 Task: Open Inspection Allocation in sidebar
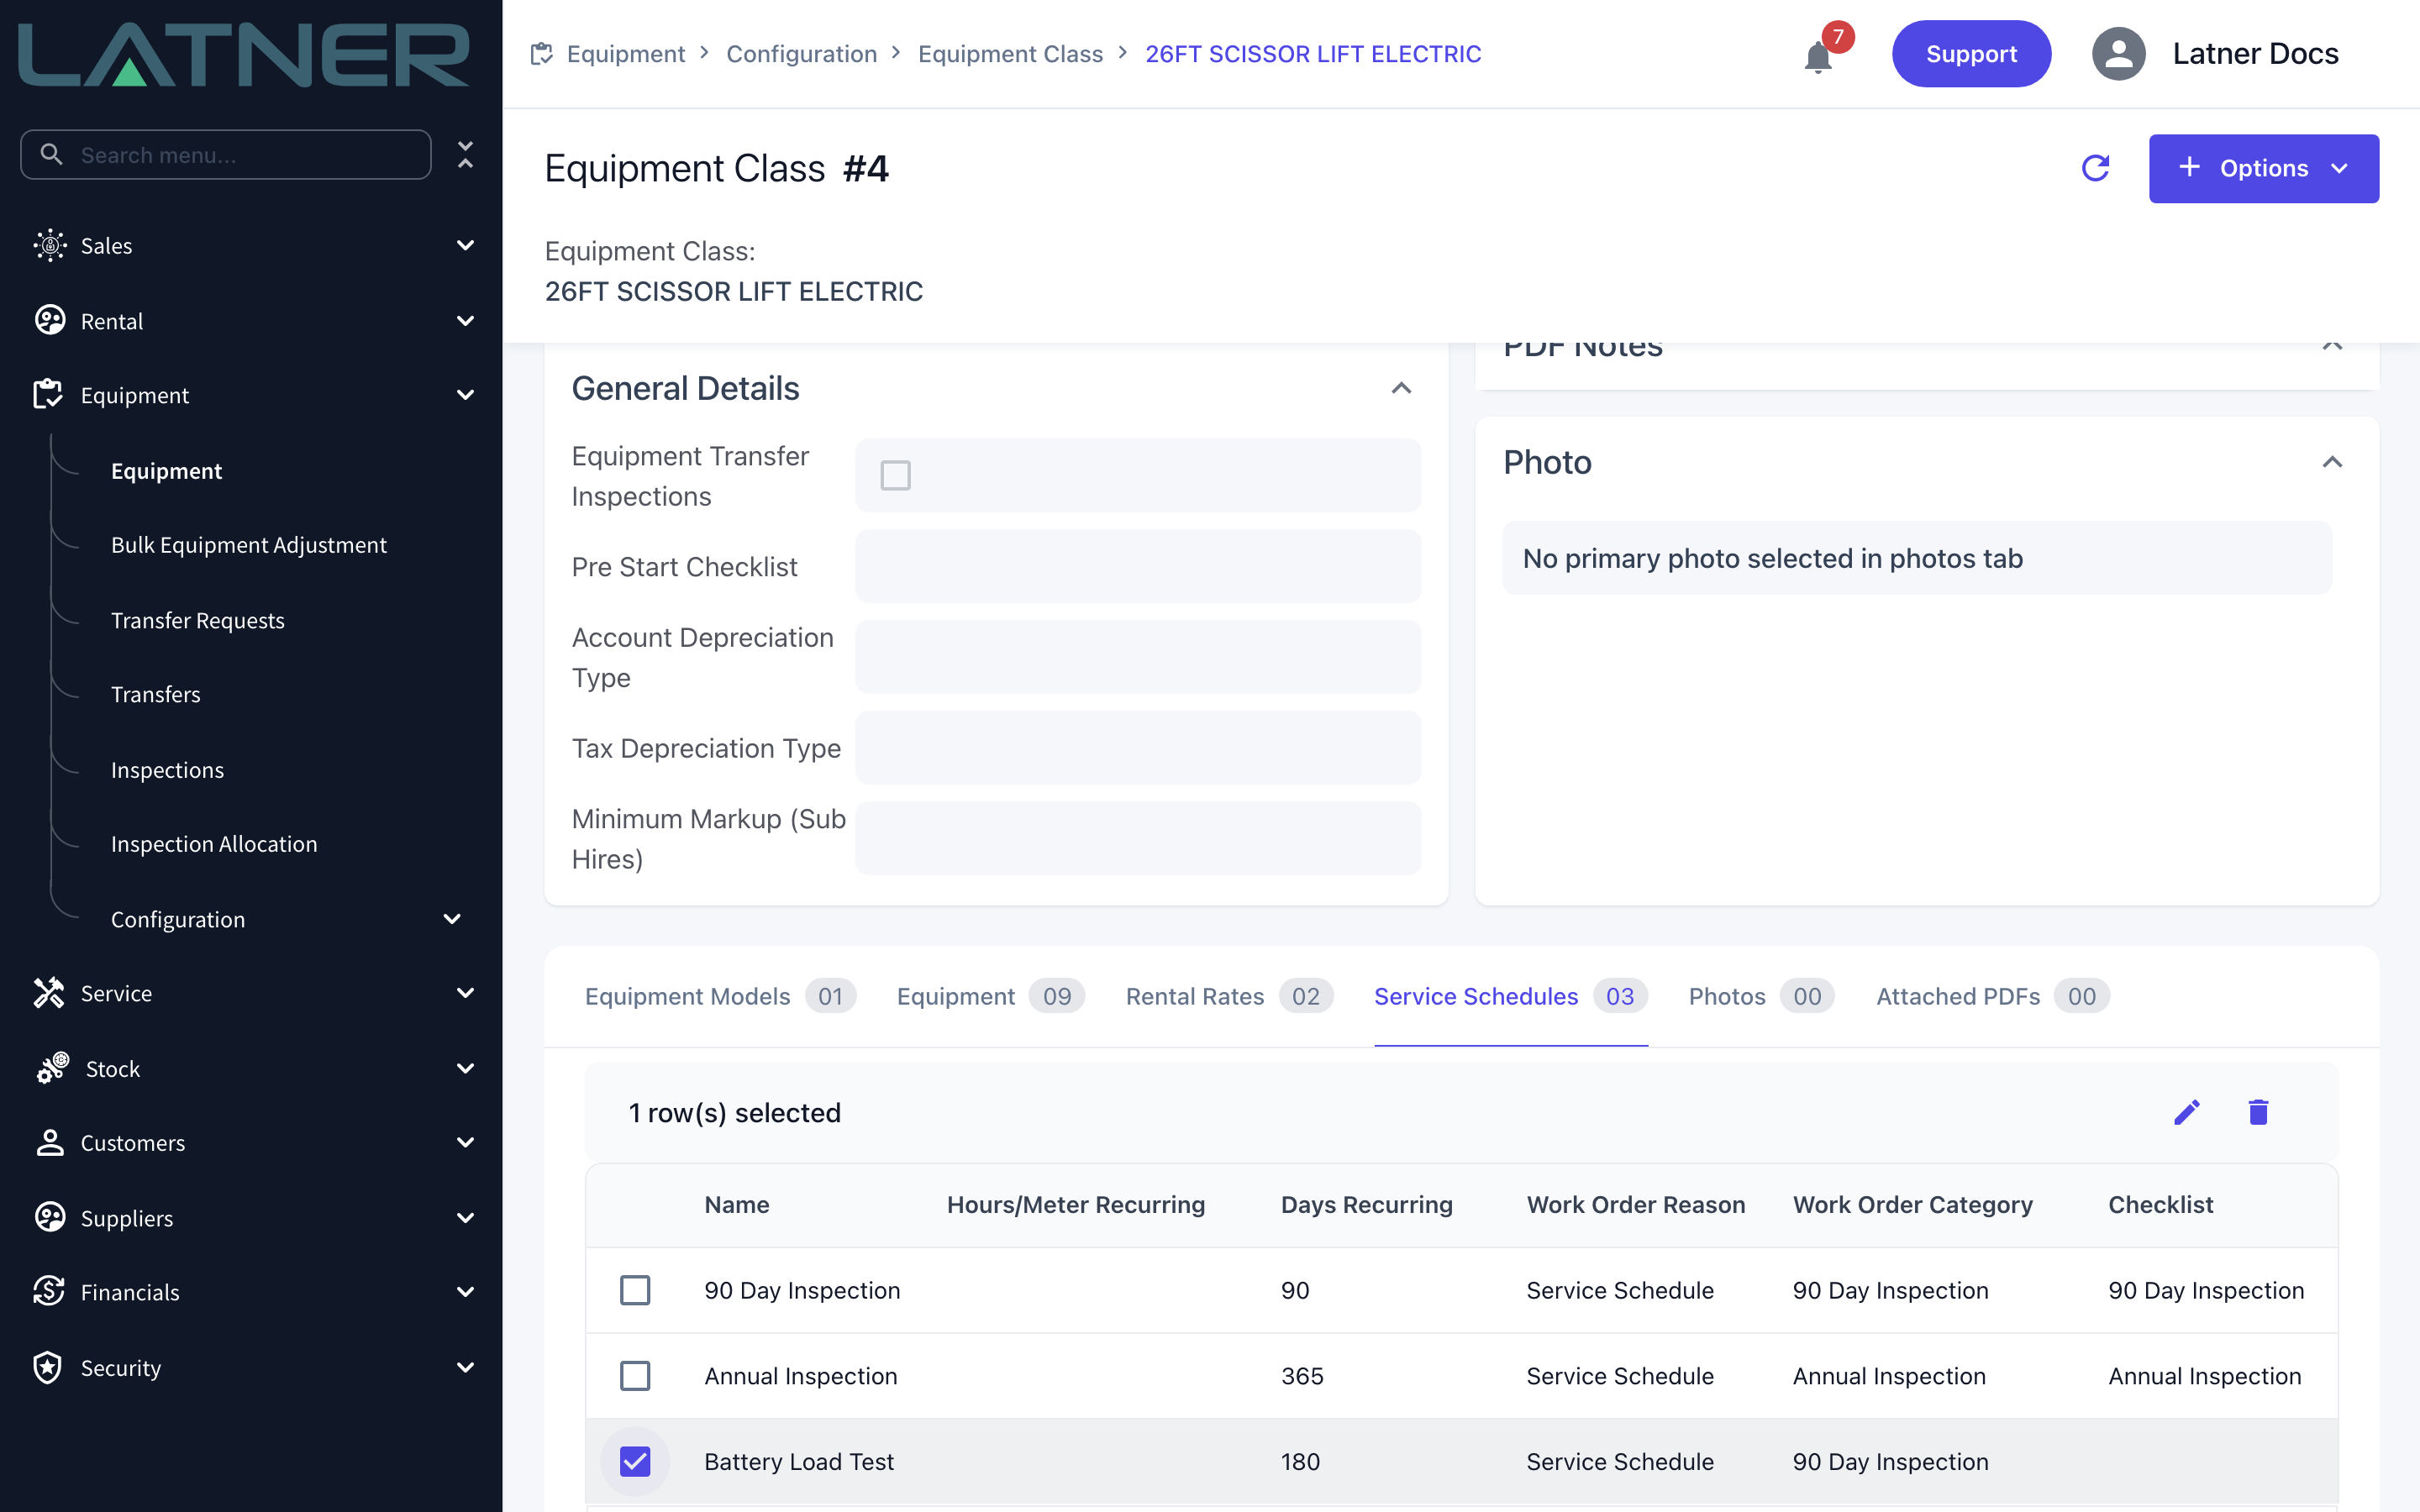214,844
